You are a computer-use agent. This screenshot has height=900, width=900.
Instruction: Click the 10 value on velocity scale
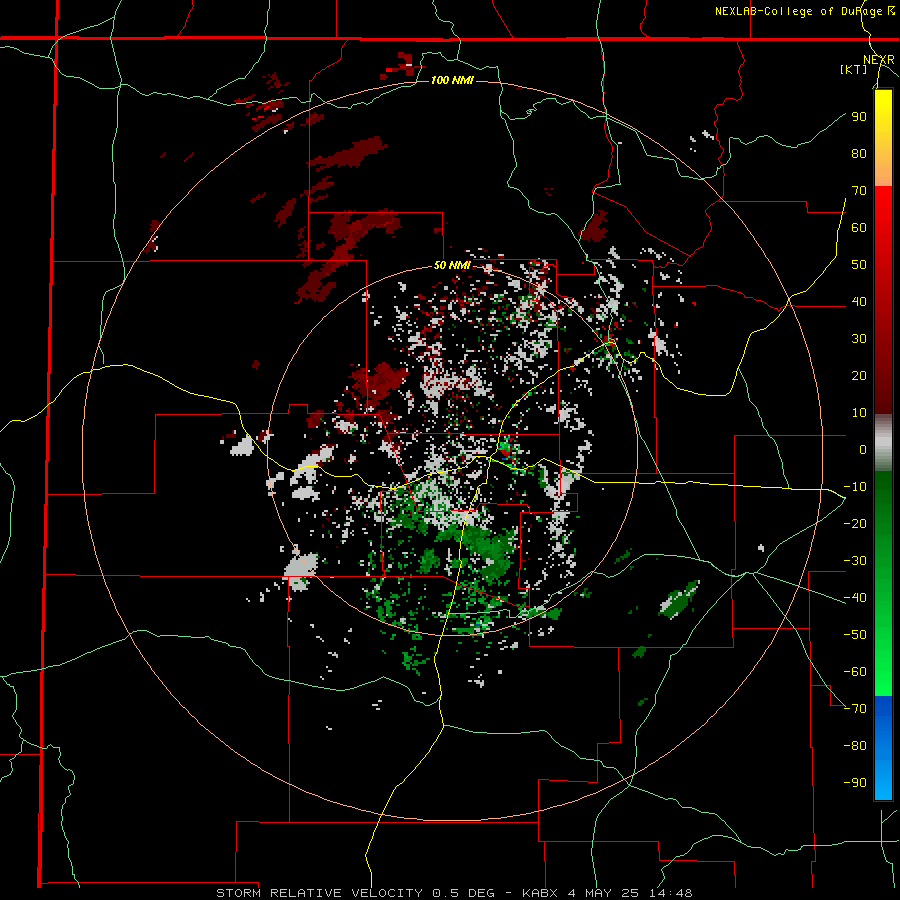[x=859, y=413]
